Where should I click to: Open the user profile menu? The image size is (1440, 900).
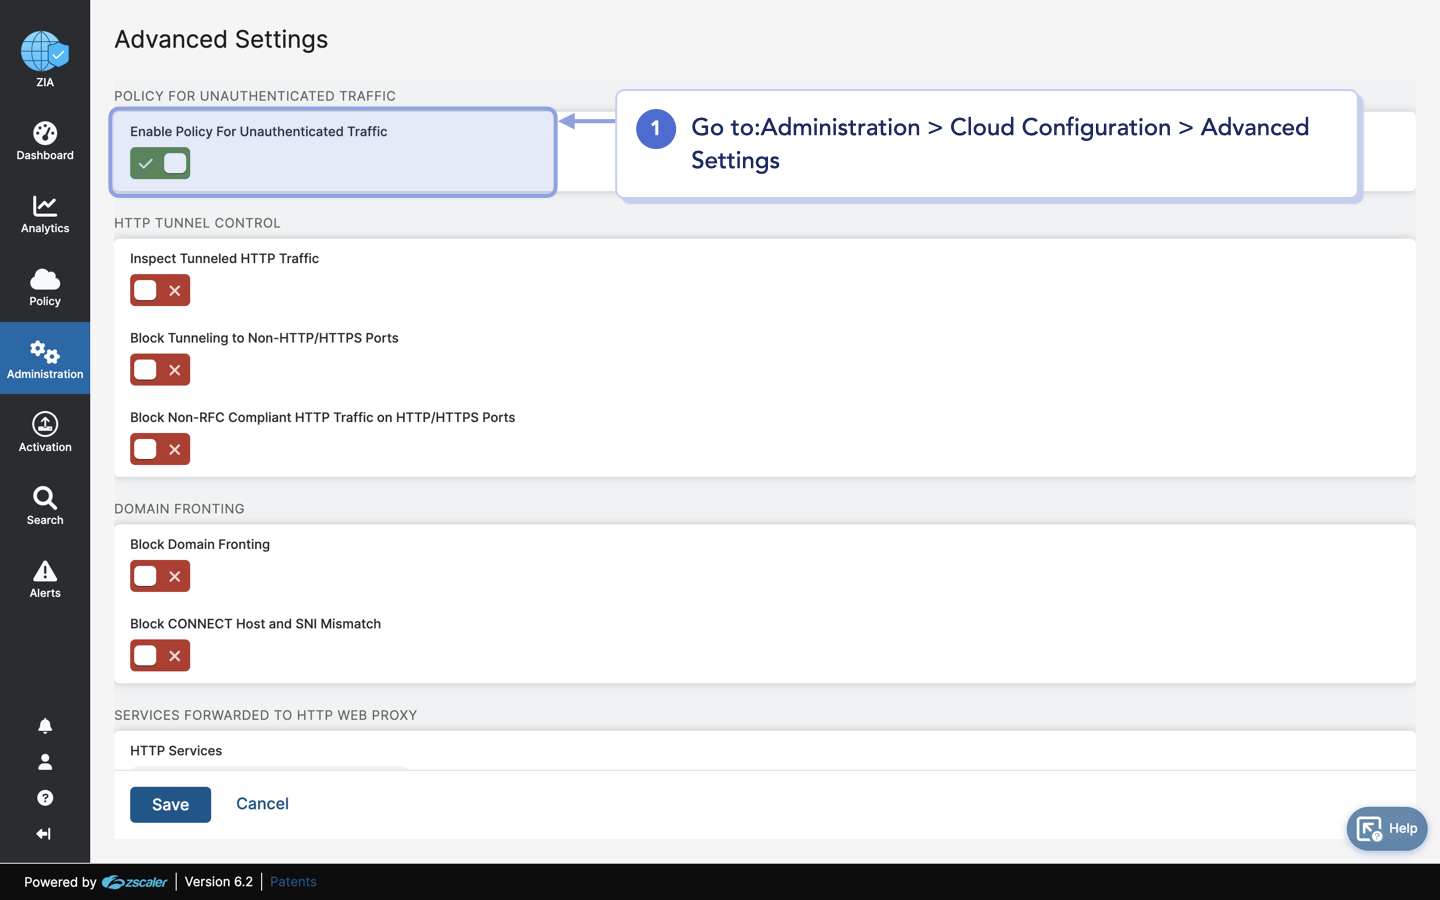44,761
